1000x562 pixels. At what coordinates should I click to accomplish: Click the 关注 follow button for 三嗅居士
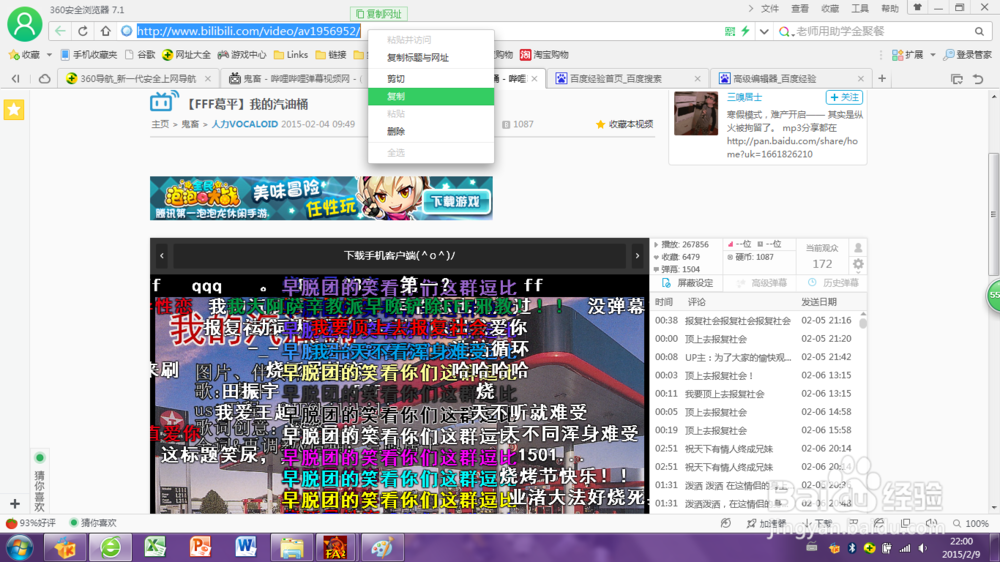pos(844,97)
